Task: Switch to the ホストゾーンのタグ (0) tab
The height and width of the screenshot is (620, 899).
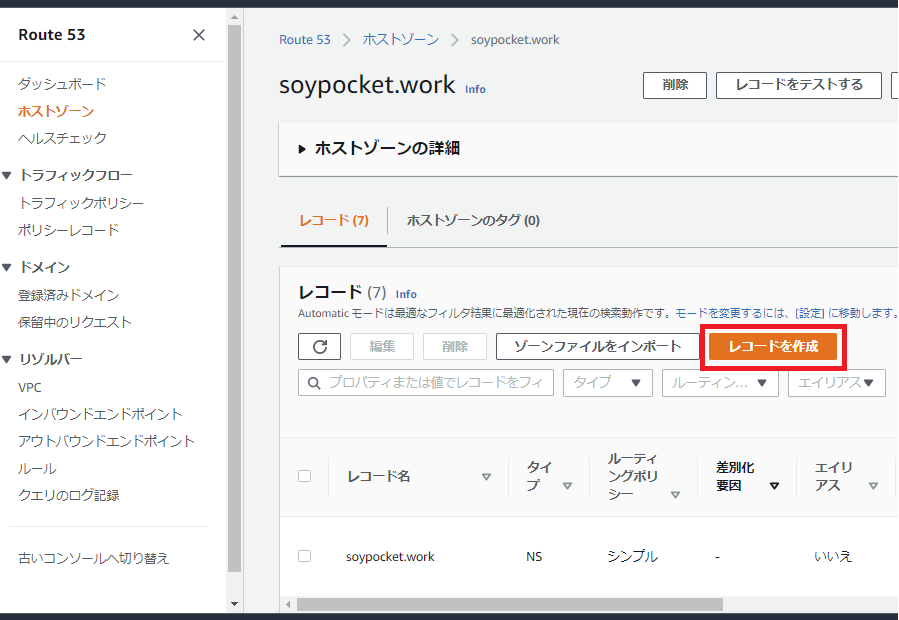Action: coord(472,221)
